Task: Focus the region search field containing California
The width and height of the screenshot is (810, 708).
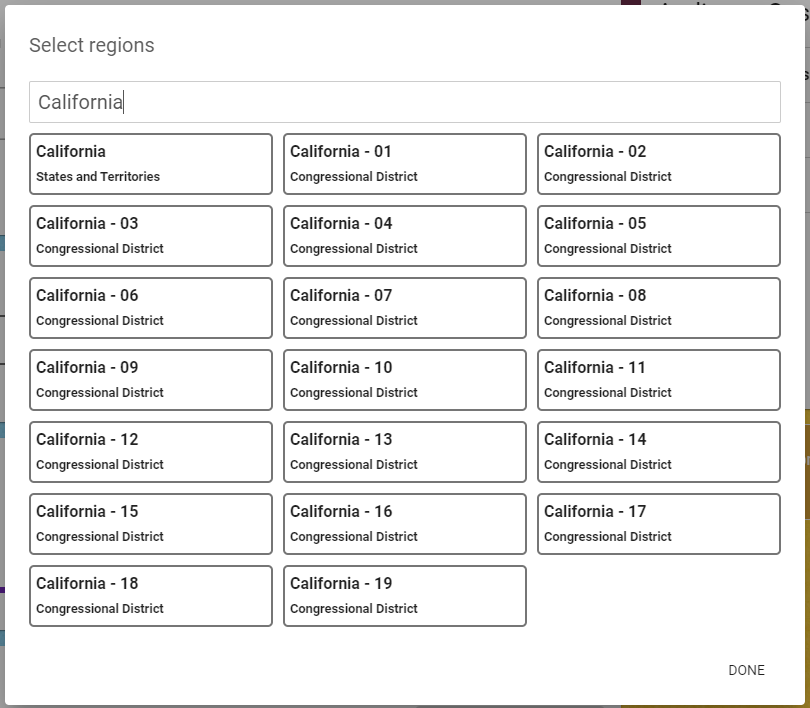Action: [x=405, y=102]
